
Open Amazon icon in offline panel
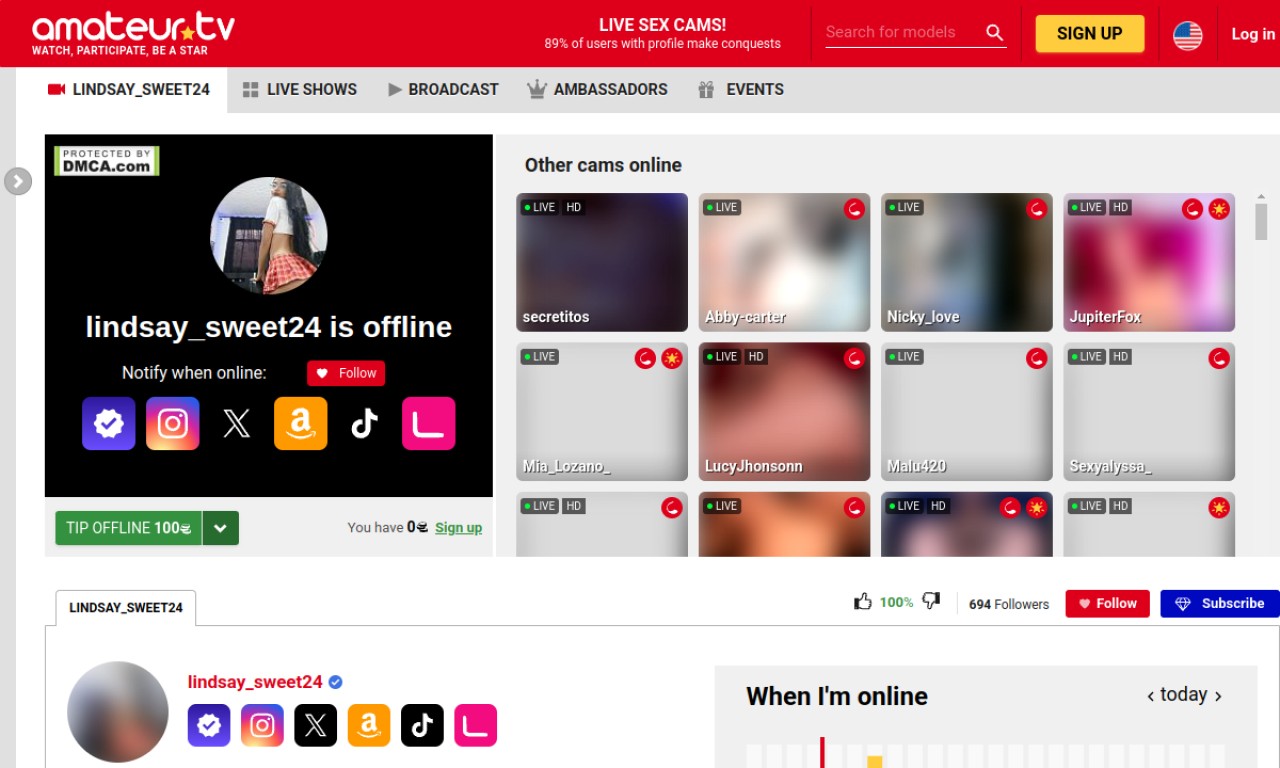tap(300, 423)
